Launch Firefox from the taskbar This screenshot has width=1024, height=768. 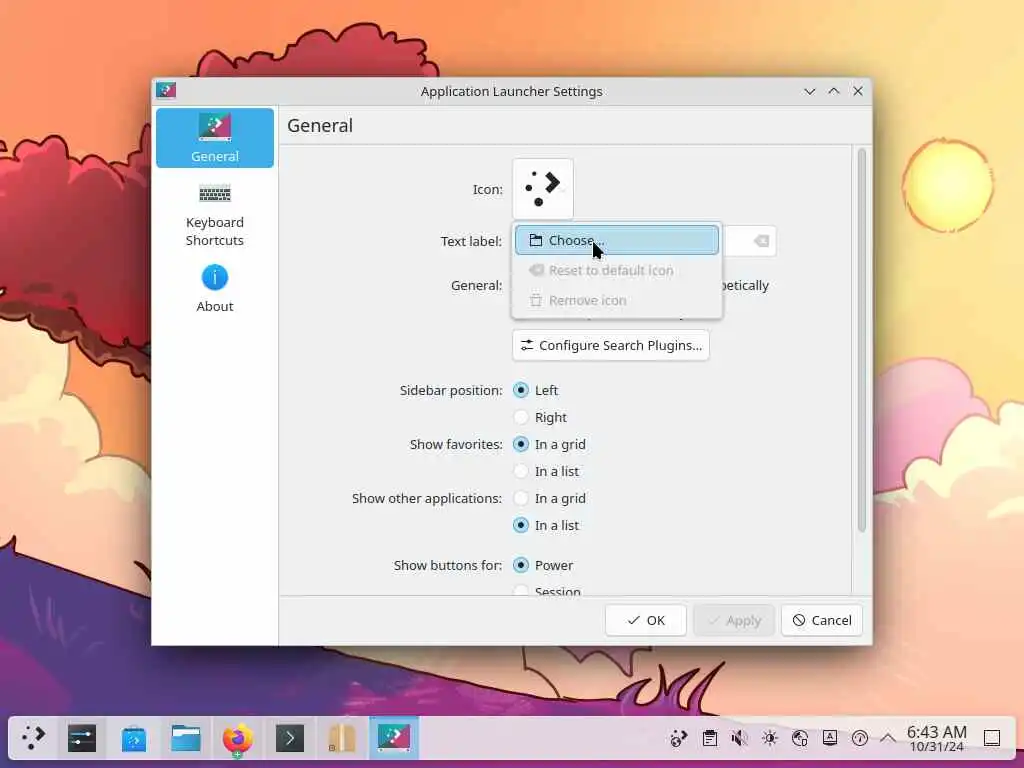coord(238,738)
